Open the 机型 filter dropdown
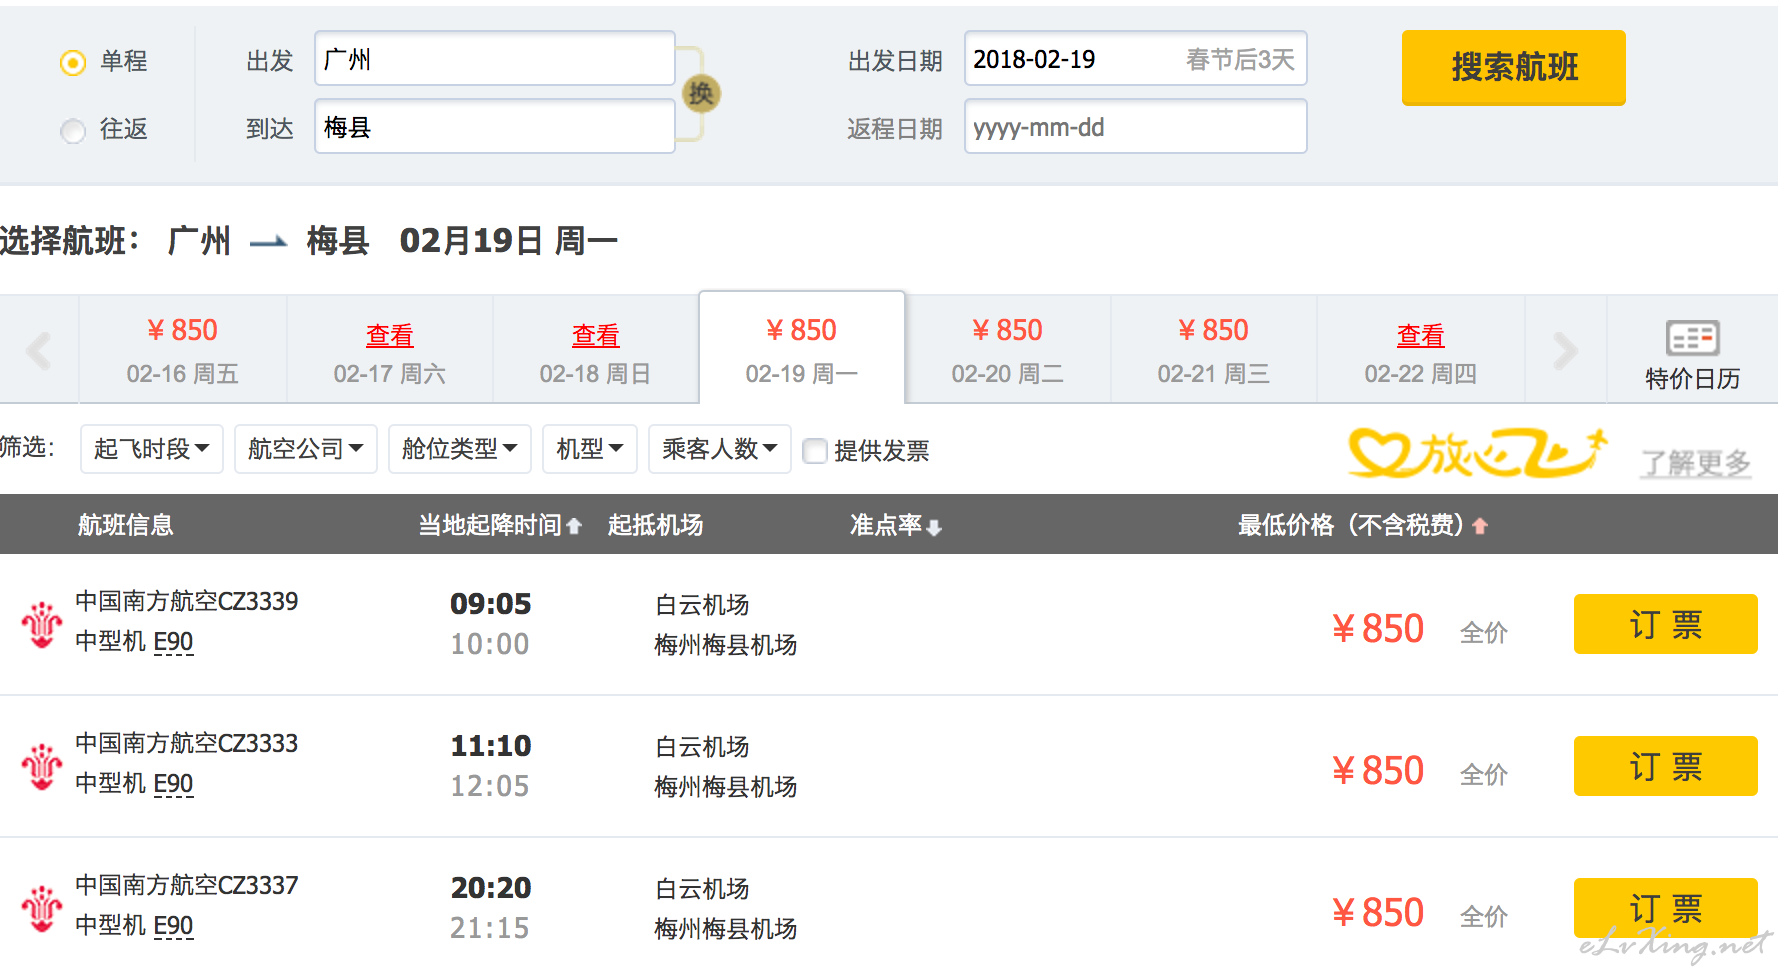 [x=590, y=449]
